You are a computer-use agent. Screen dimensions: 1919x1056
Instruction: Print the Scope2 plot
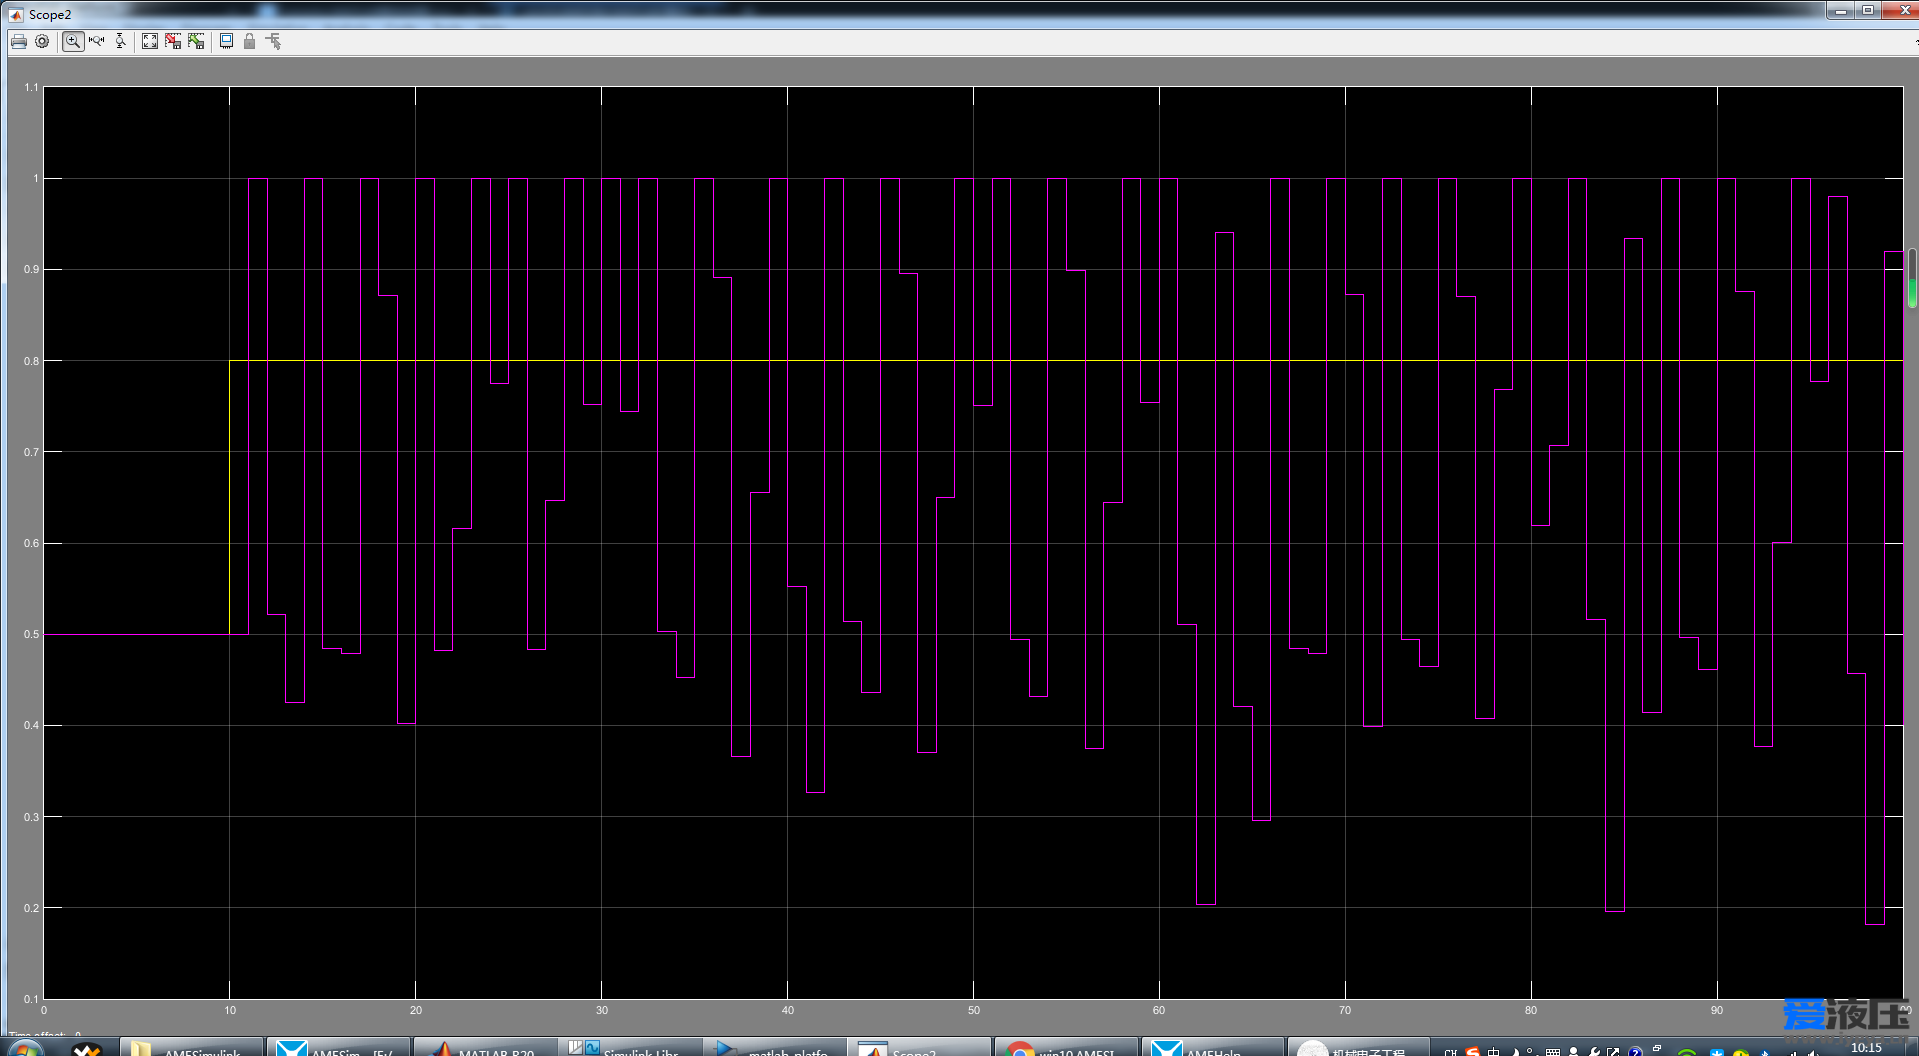(x=18, y=41)
